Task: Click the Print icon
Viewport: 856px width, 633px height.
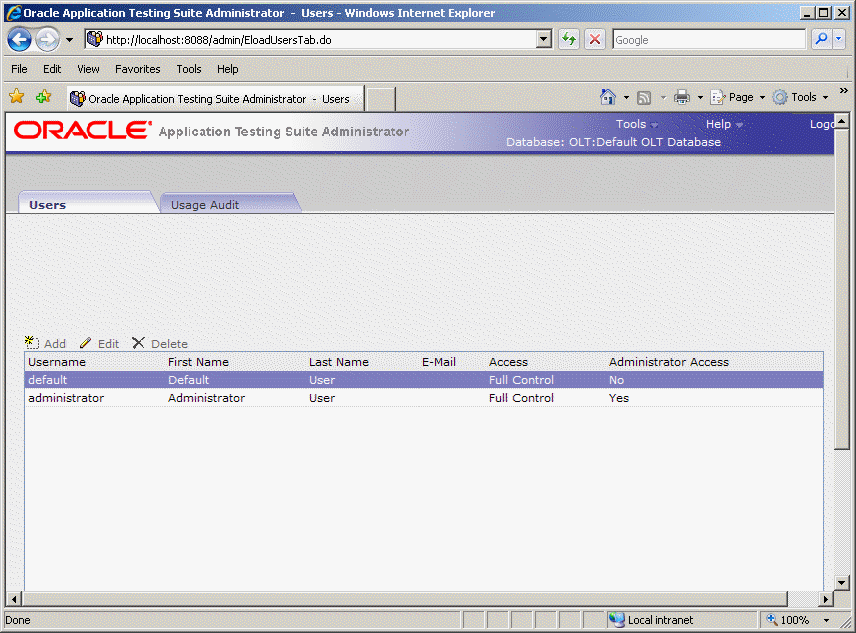Action: pos(682,97)
